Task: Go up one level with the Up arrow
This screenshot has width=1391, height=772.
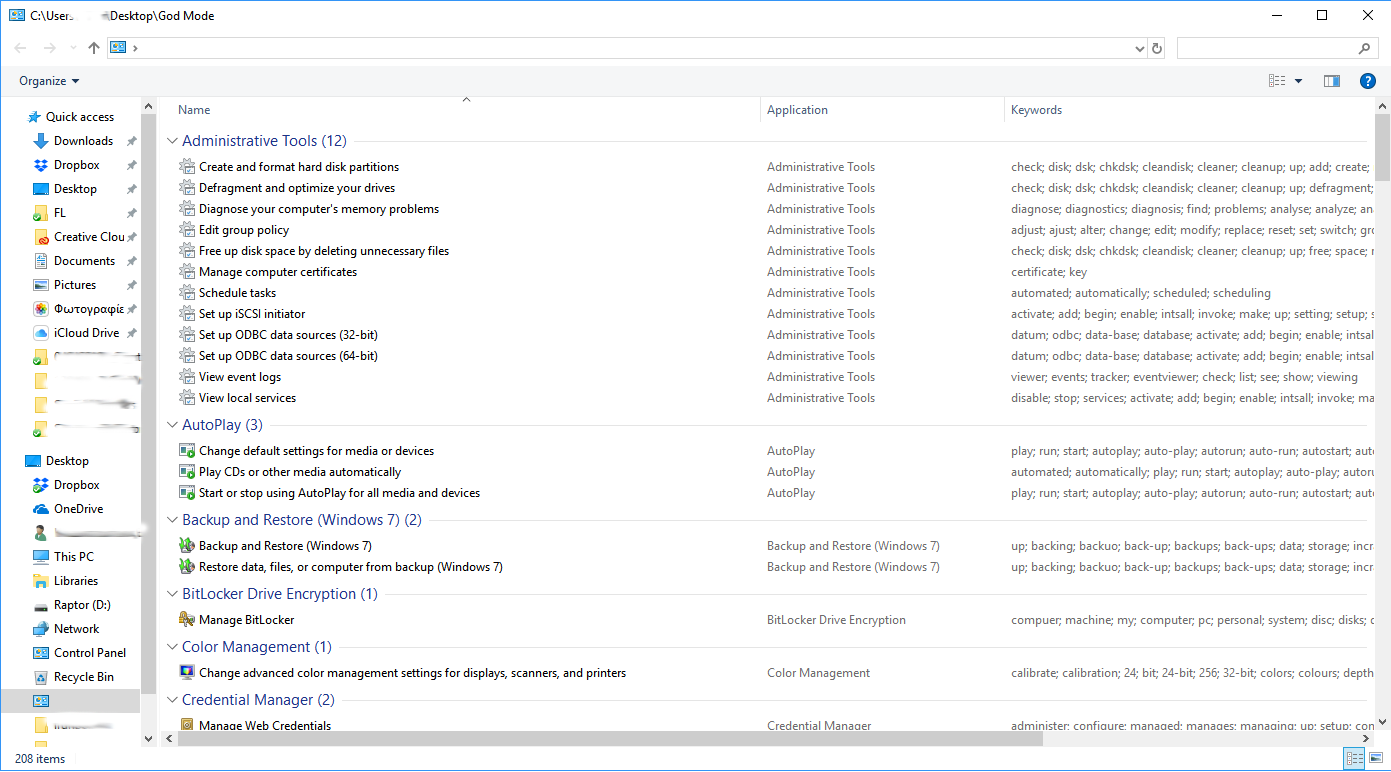Action: coord(94,48)
